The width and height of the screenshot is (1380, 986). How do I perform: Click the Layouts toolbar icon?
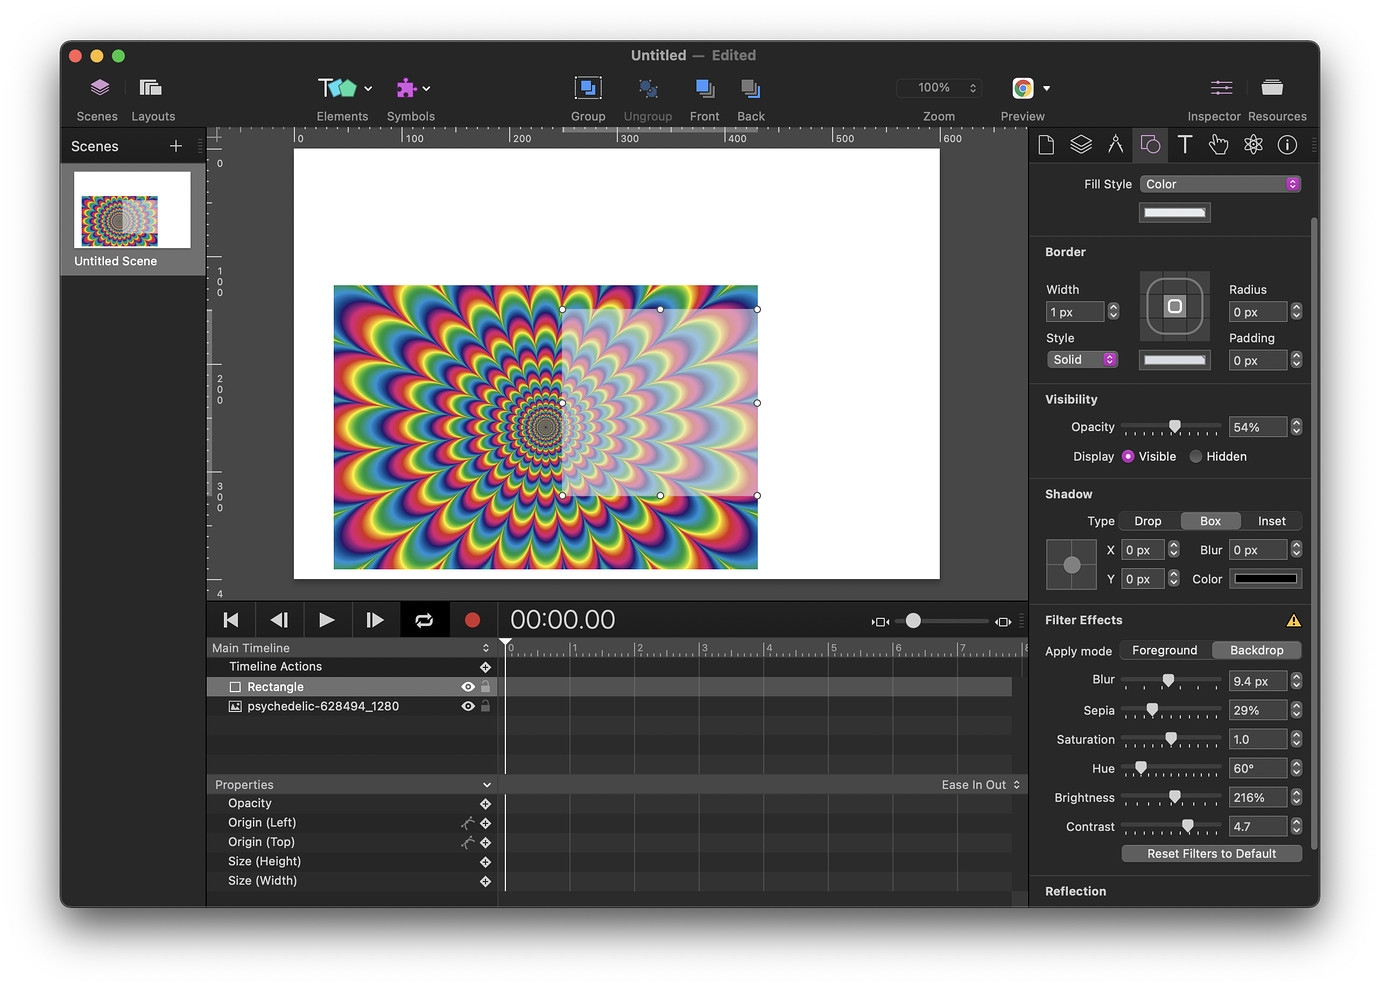(151, 88)
